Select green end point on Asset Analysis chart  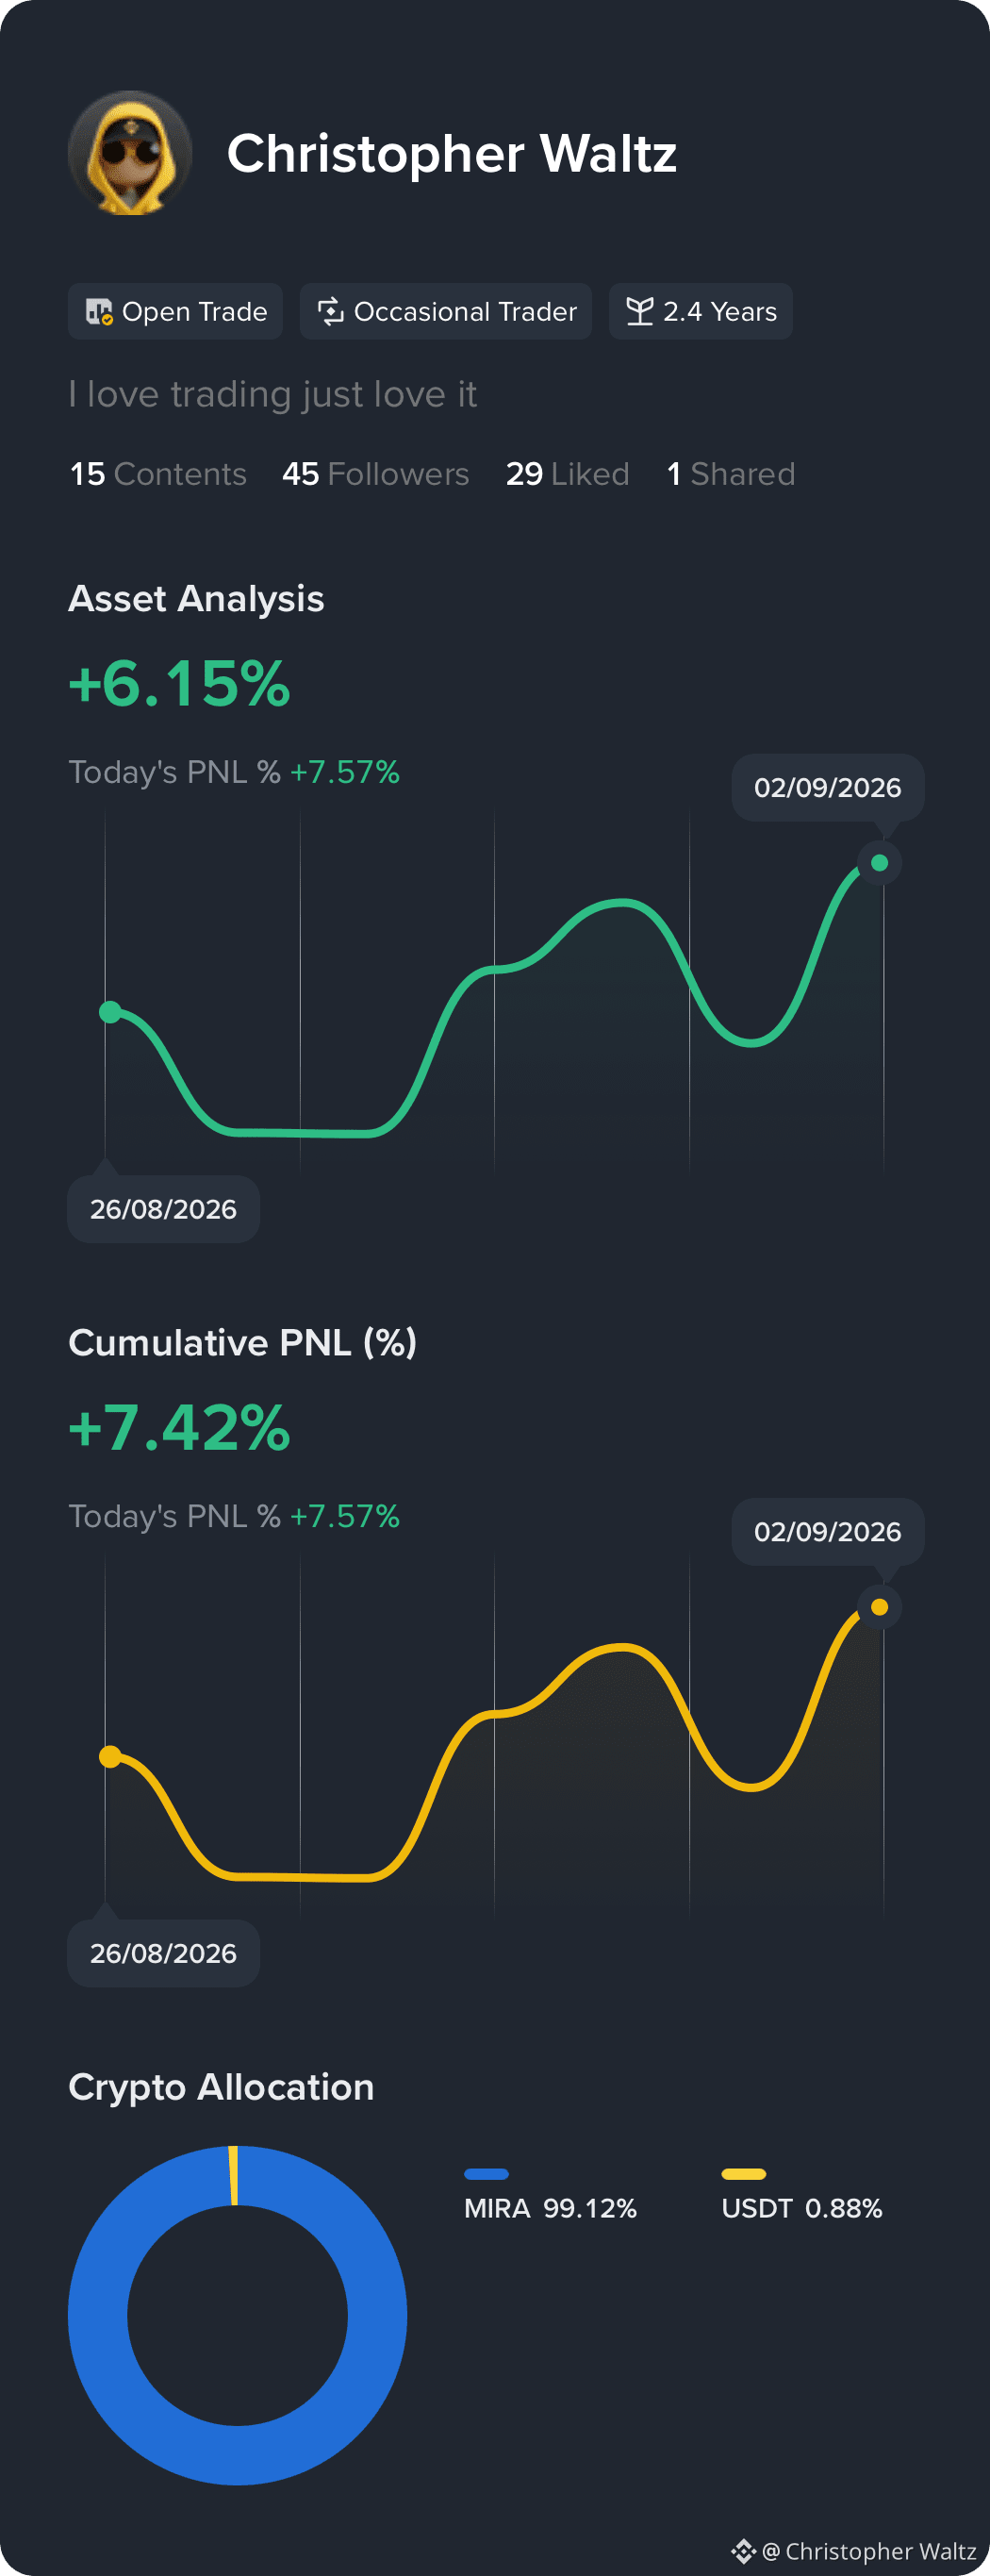pos(880,863)
